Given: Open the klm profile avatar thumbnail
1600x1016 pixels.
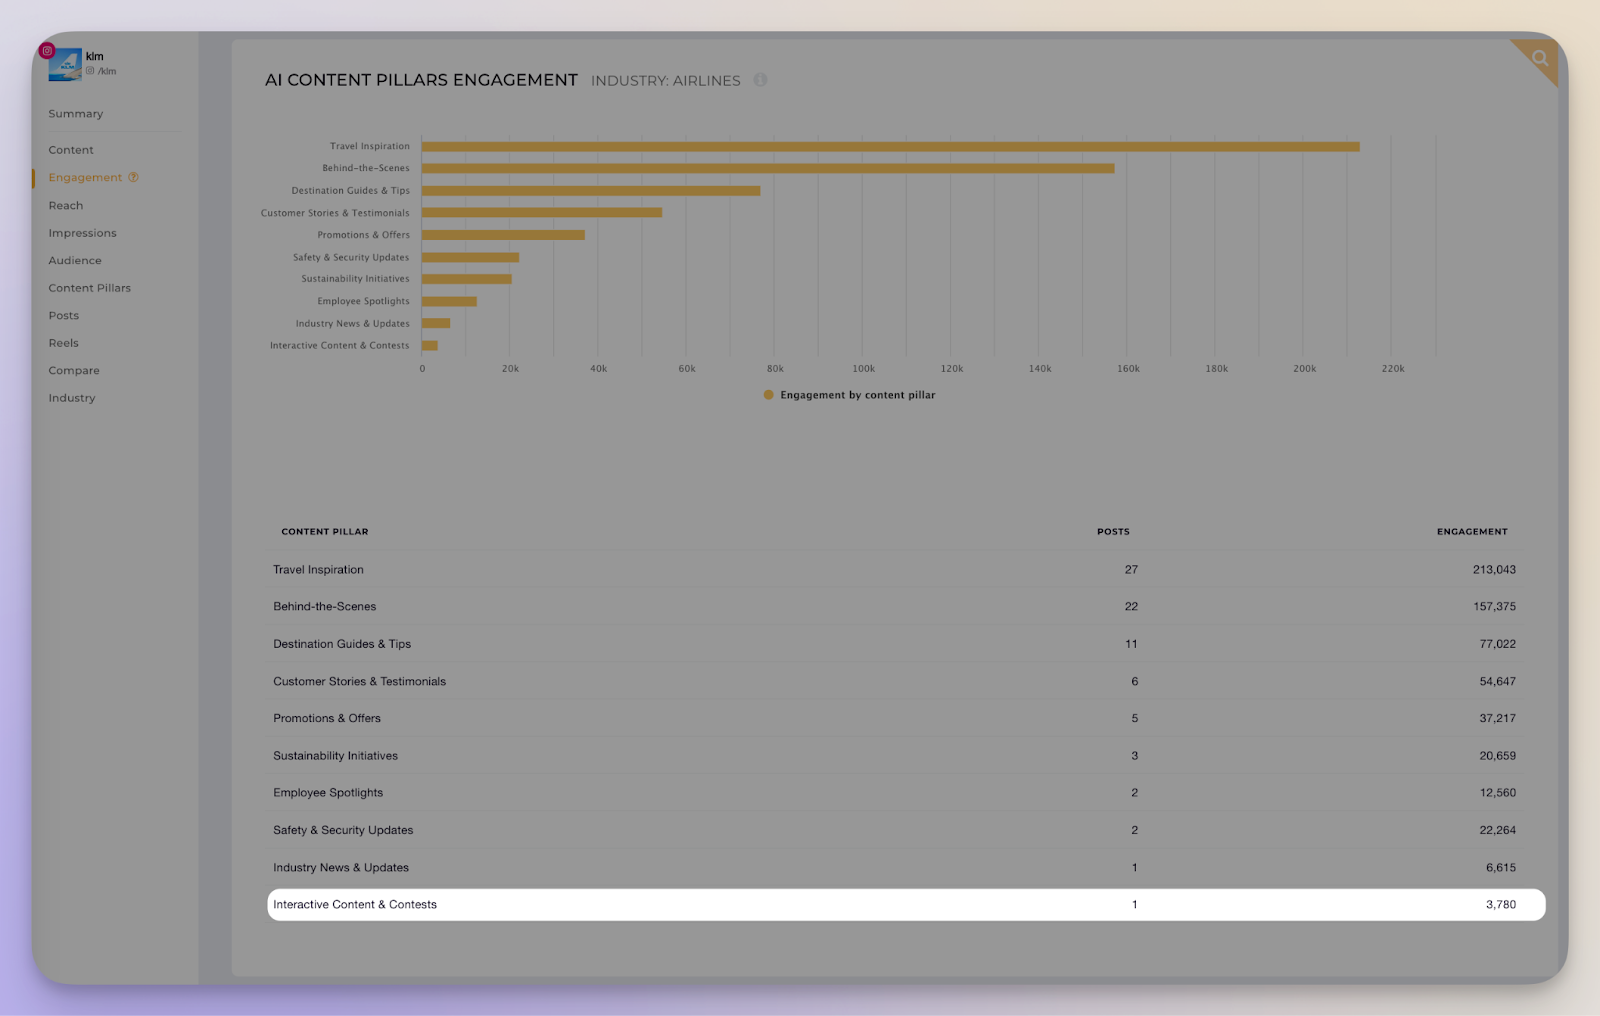Looking at the screenshot, I should (65, 65).
